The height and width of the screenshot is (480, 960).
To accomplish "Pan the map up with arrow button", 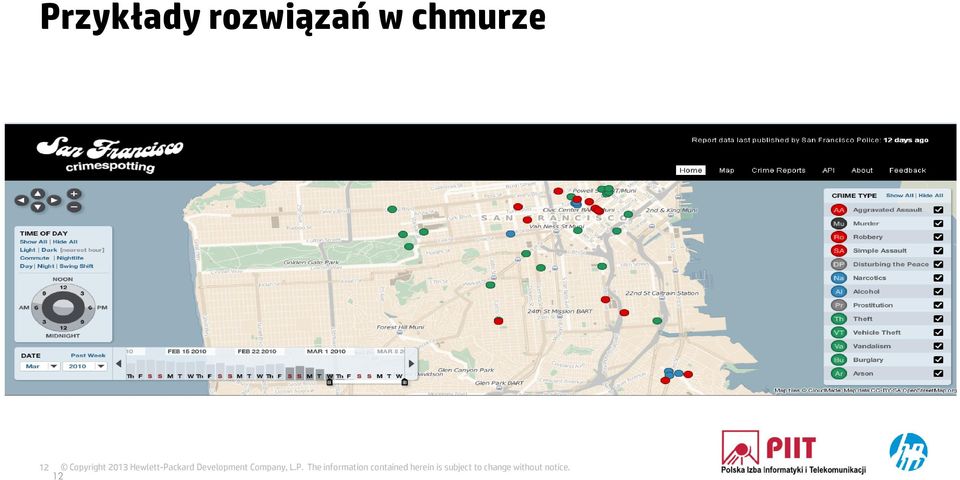I will tap(38, 193).
